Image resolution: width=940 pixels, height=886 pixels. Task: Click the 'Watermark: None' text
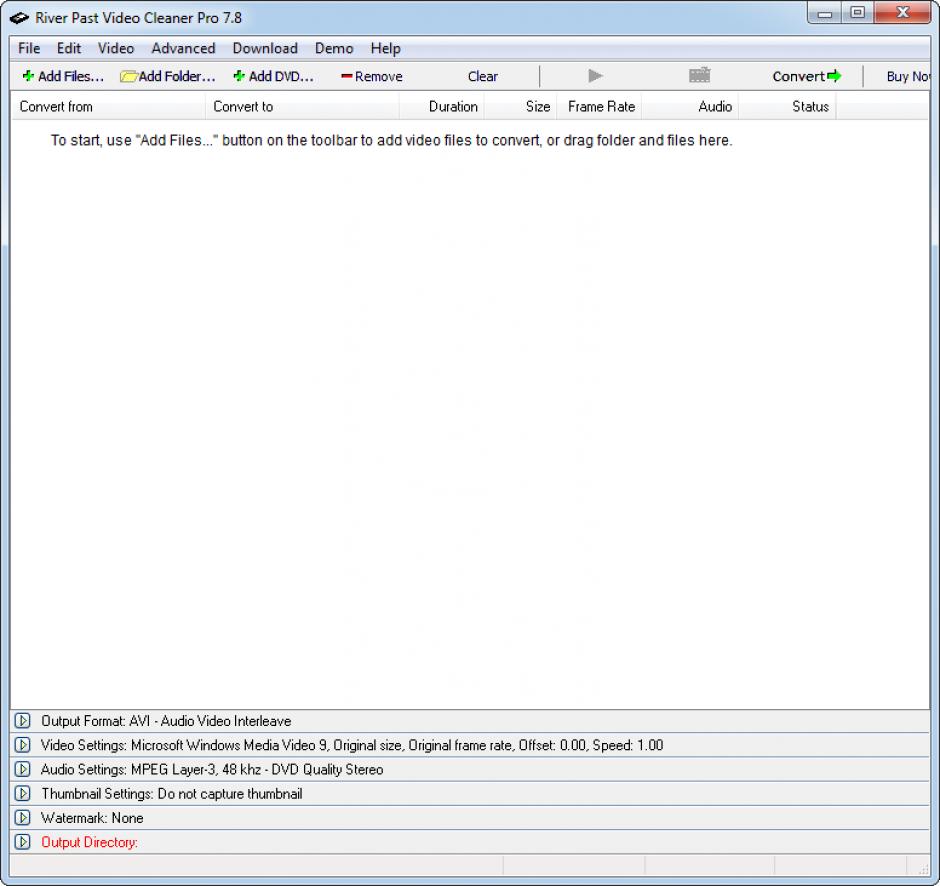click(x=92, y=818)
